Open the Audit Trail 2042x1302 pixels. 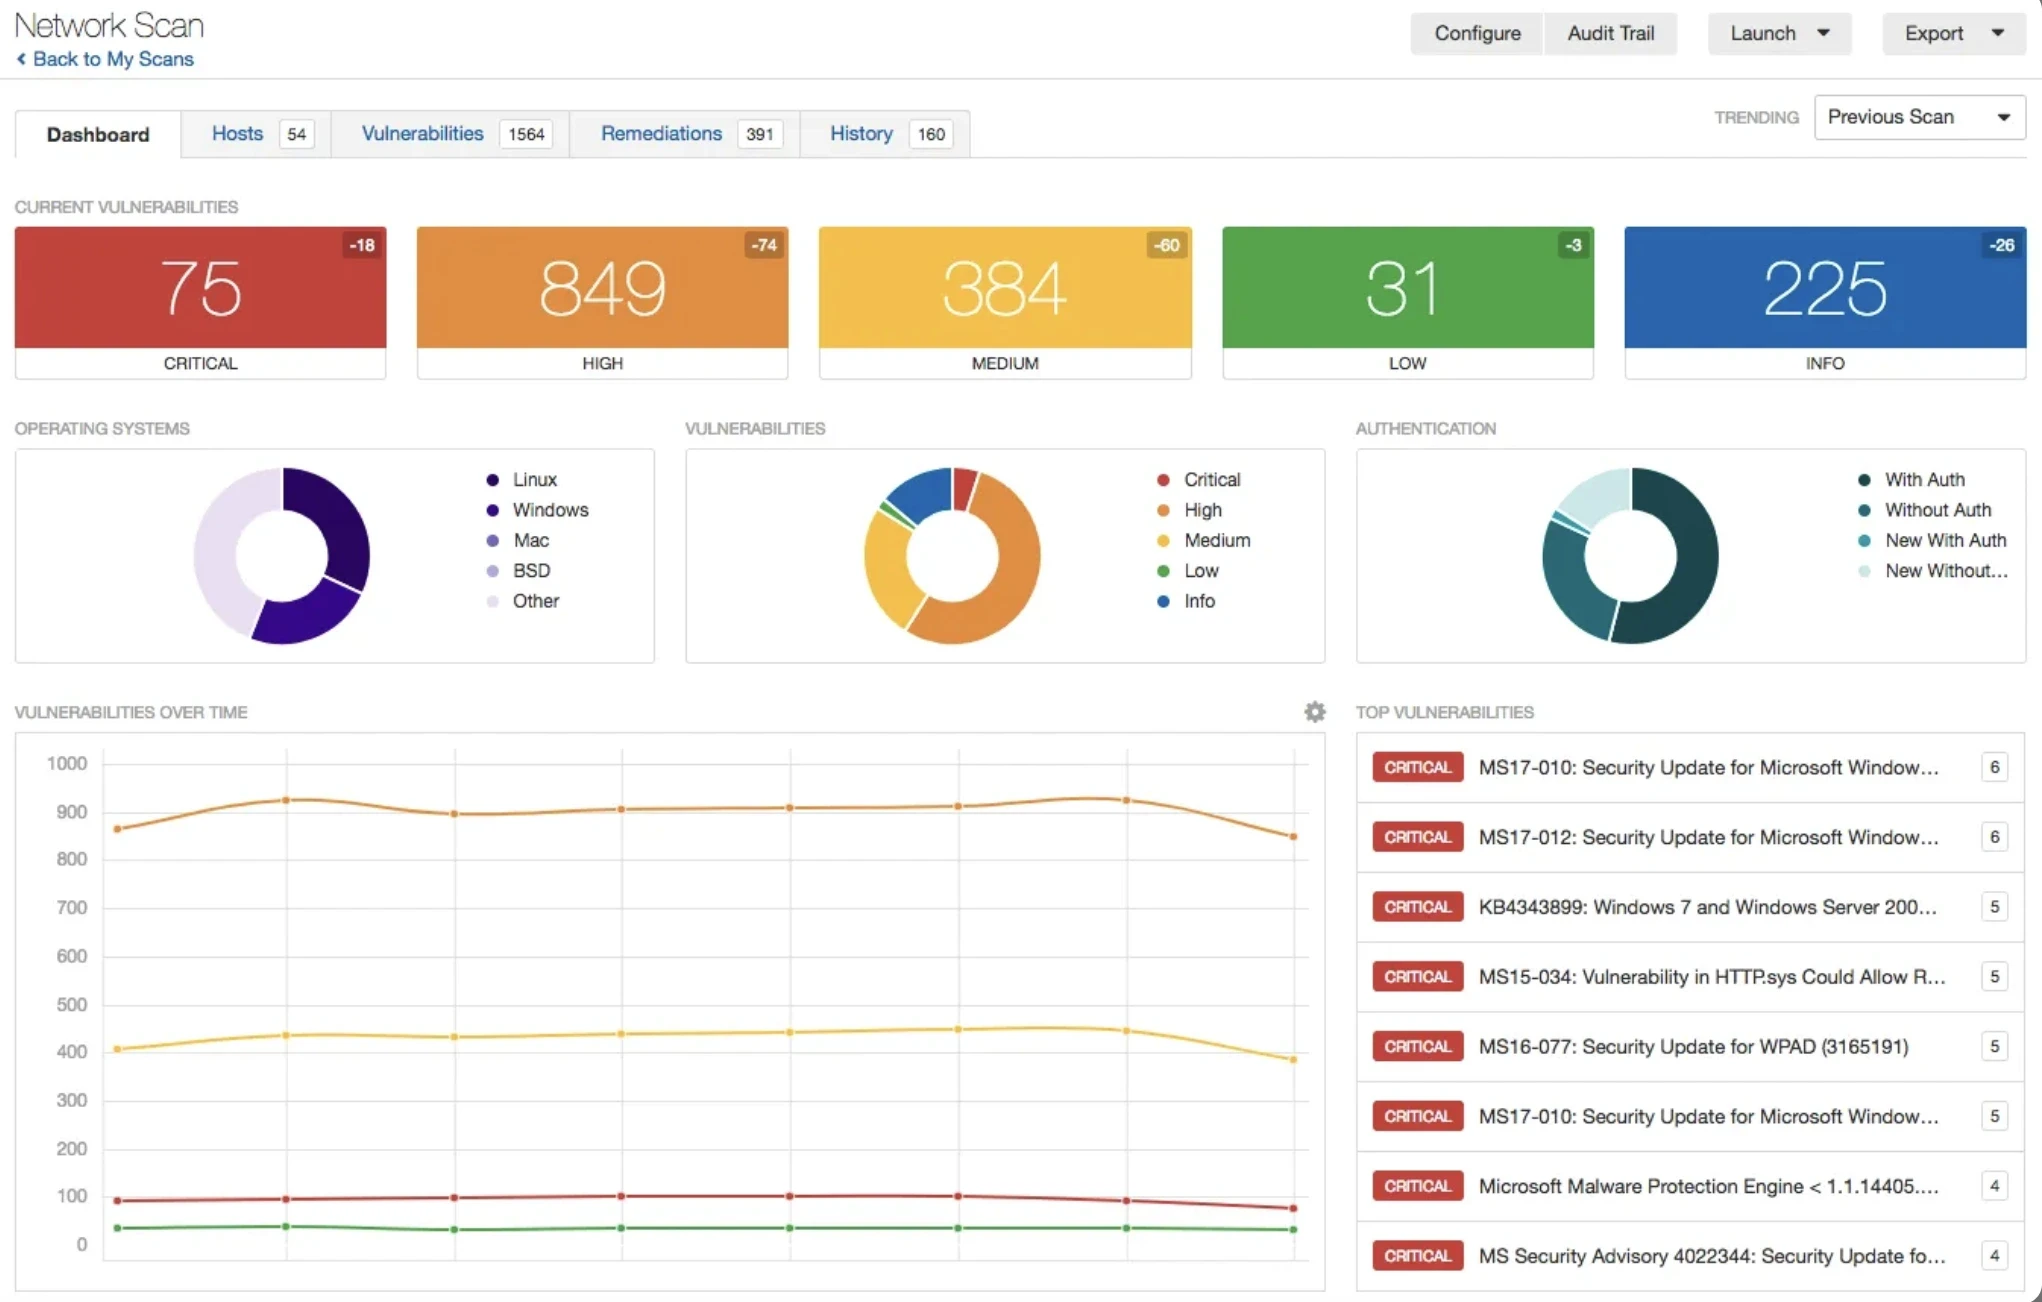point(1611,33)
